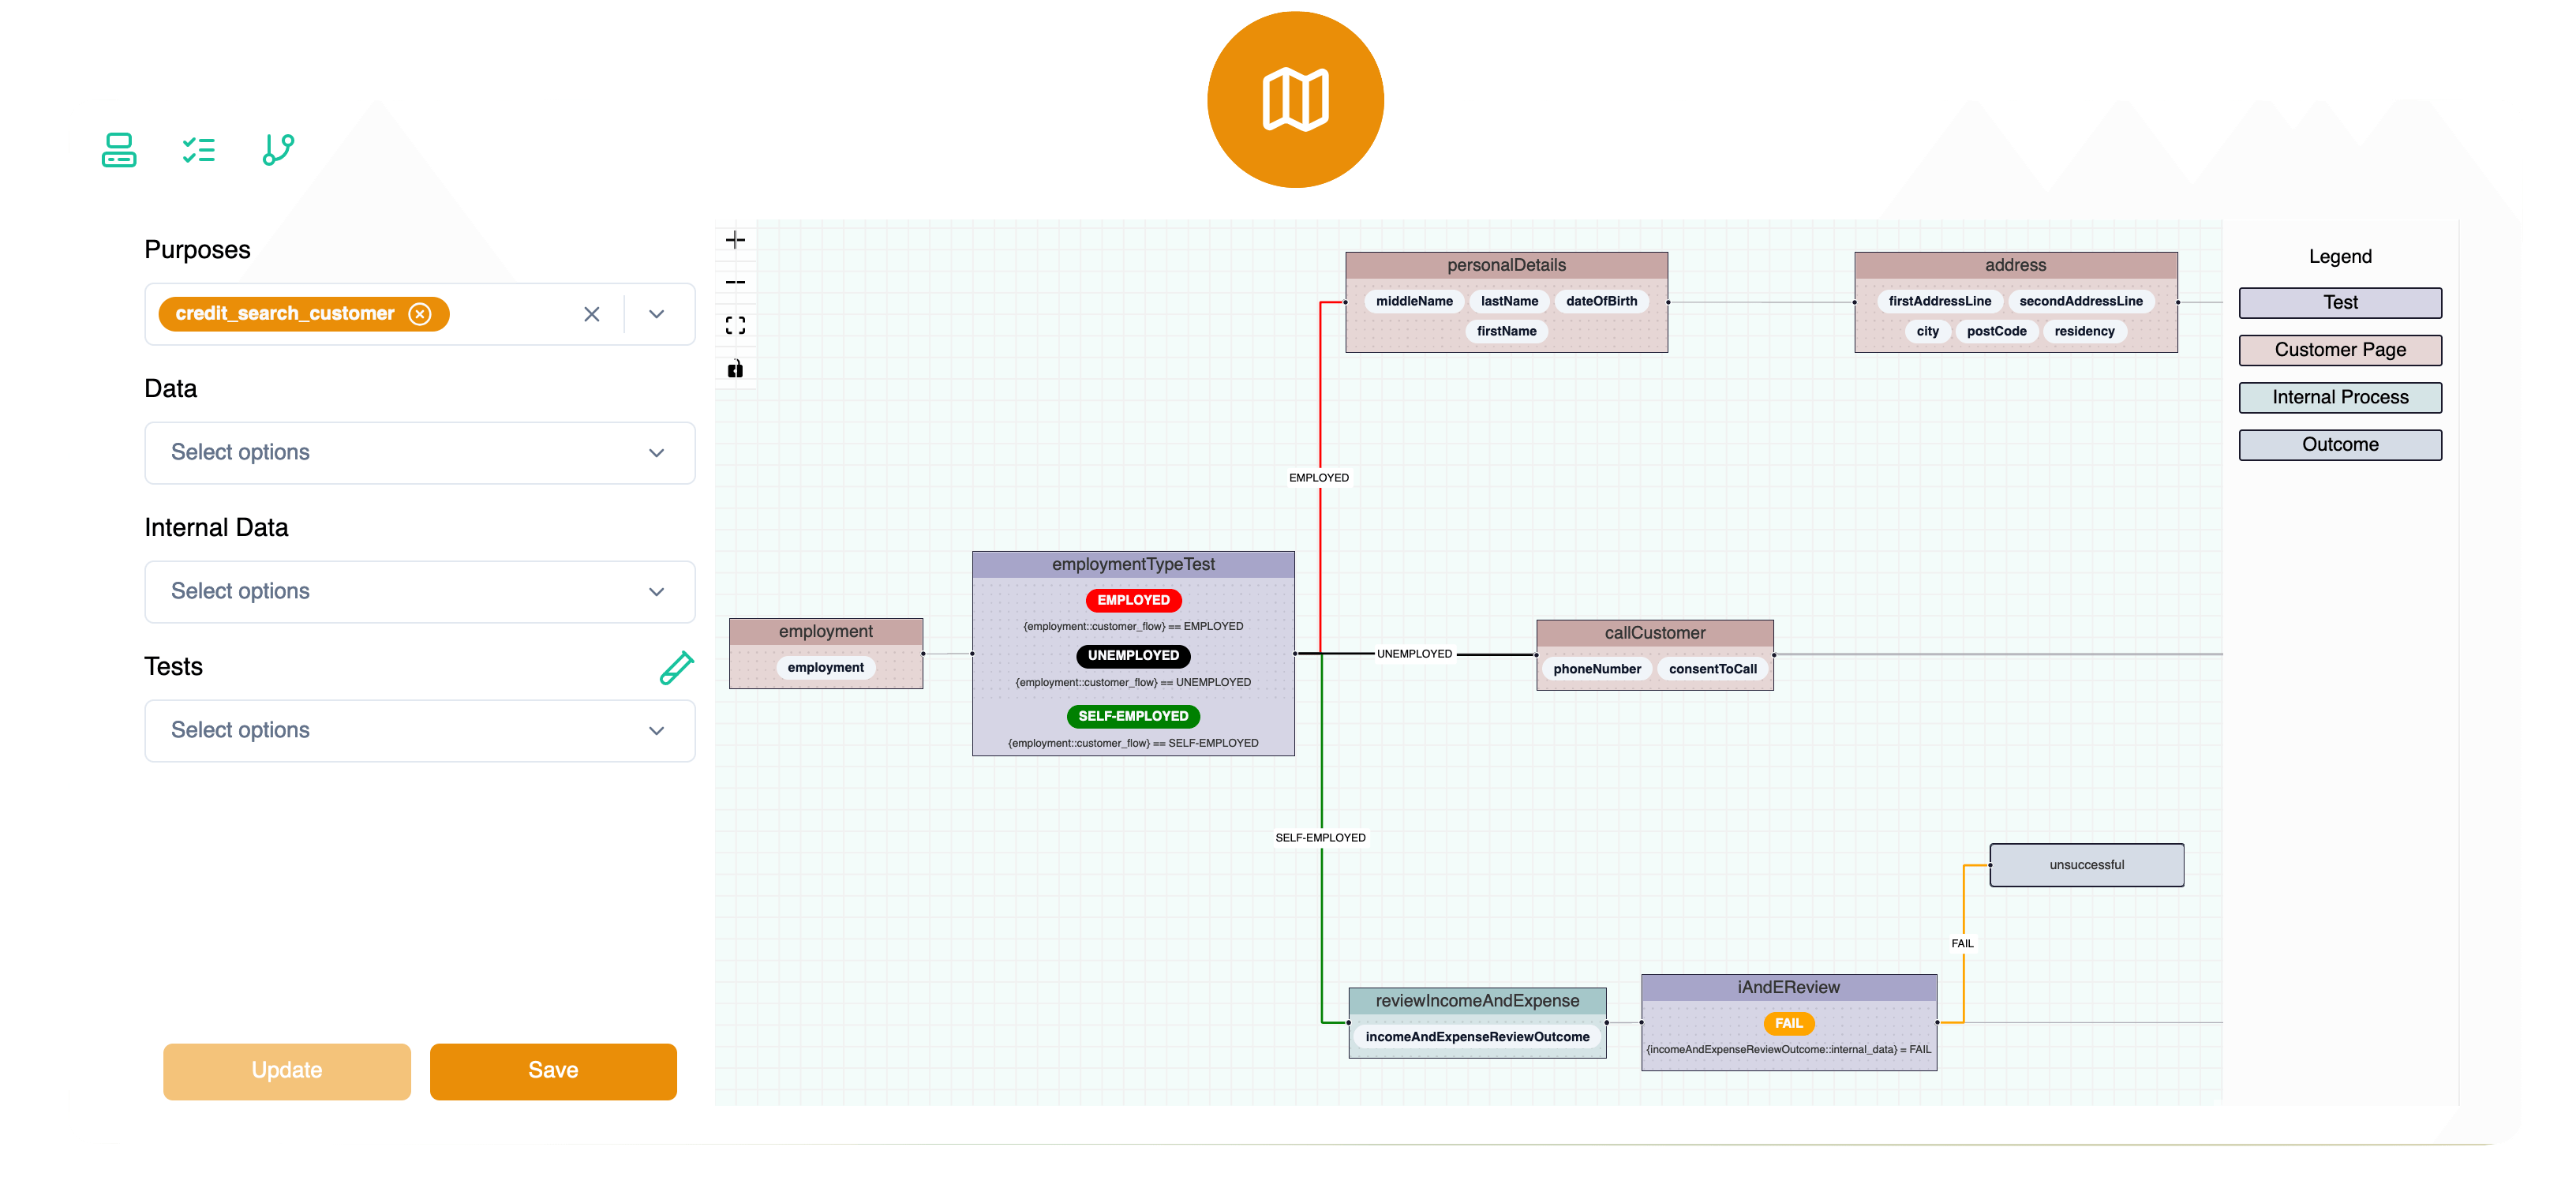Select the reviewIncomeAndExpense node header

[x=1477, y=1001]
